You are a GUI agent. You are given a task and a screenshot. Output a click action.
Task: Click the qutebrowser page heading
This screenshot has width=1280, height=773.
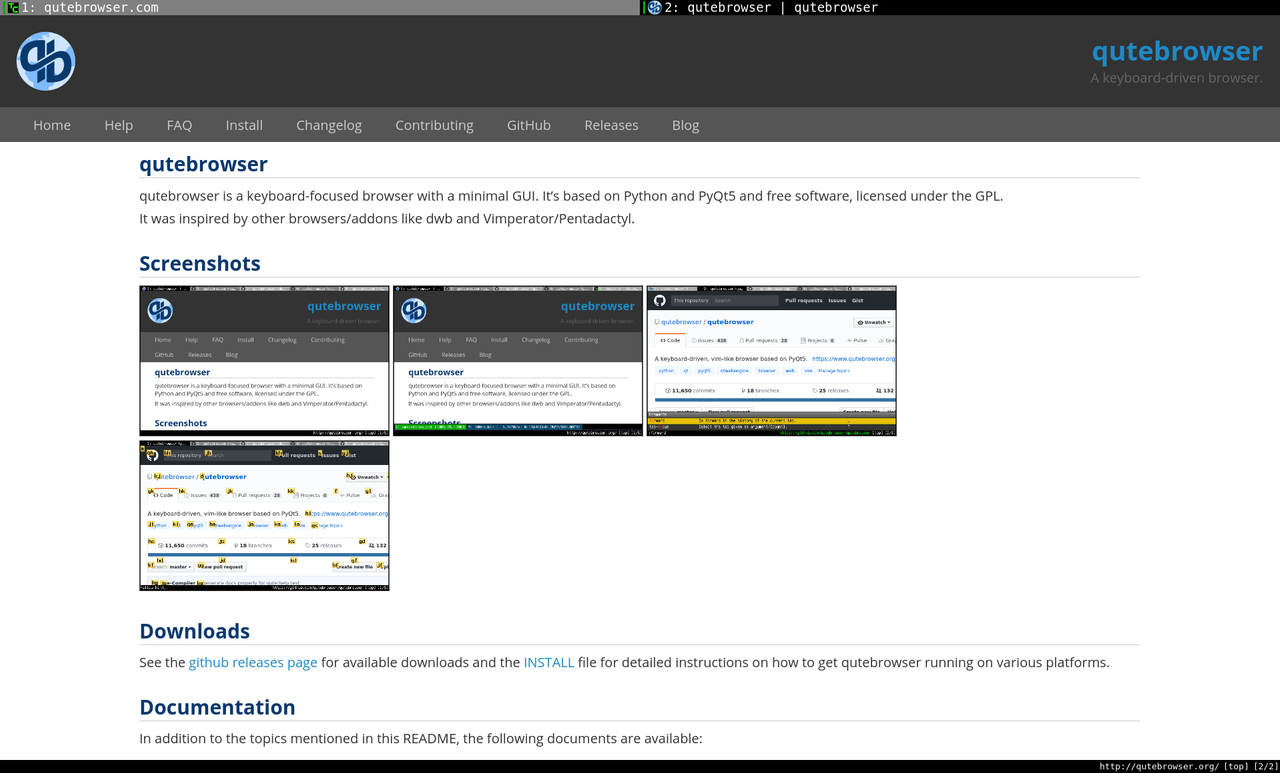click(203, 164)
